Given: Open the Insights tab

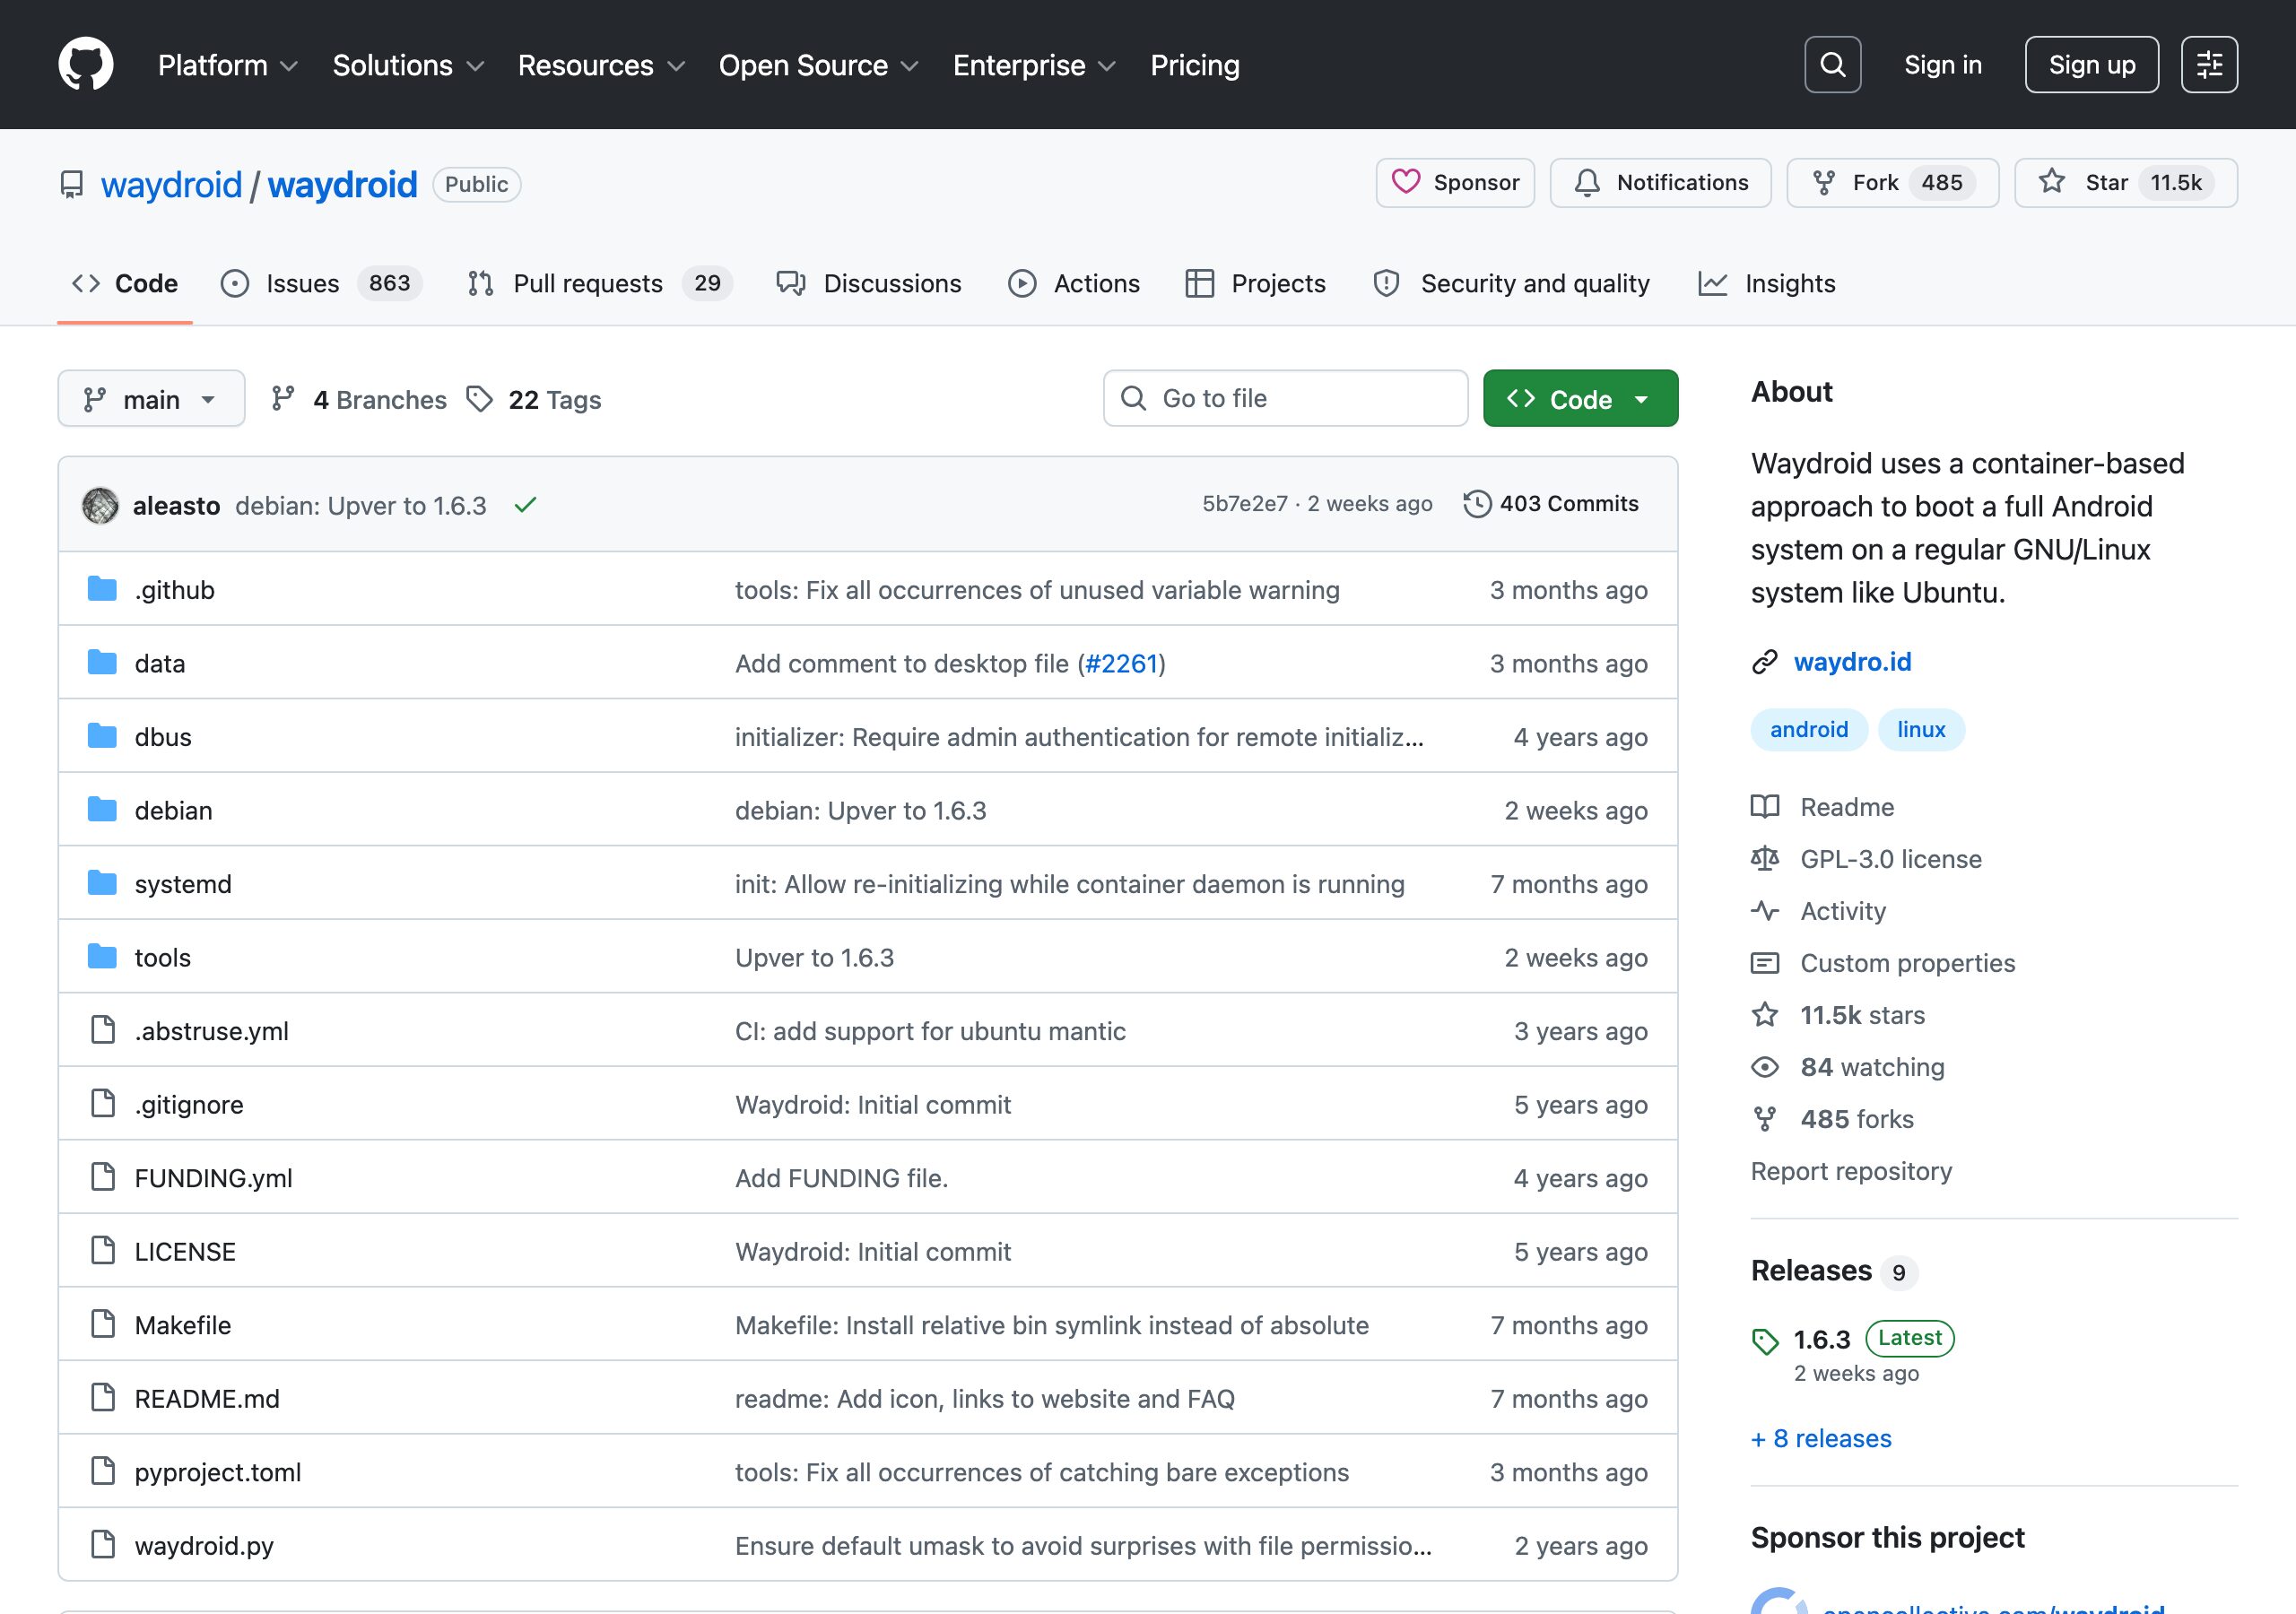Looking at the screenshot, I should click(1767, 284).
